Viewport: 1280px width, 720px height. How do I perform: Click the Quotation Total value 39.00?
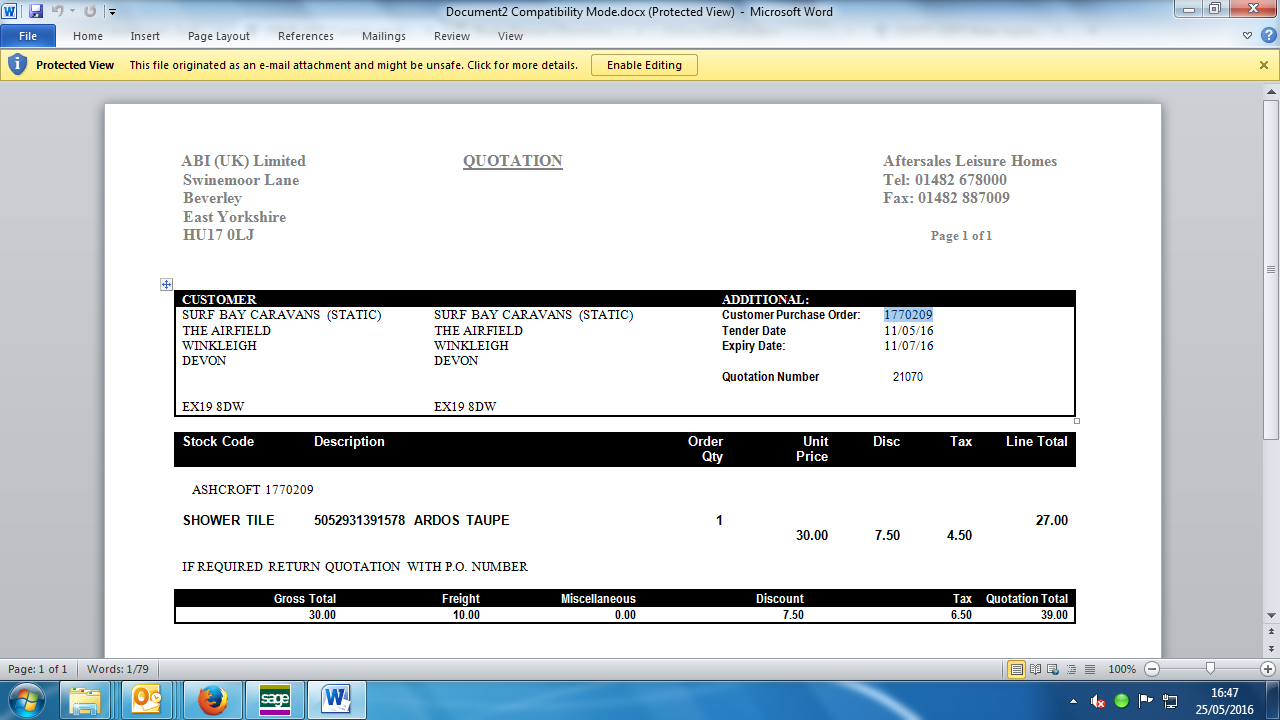coord(1054,615)
